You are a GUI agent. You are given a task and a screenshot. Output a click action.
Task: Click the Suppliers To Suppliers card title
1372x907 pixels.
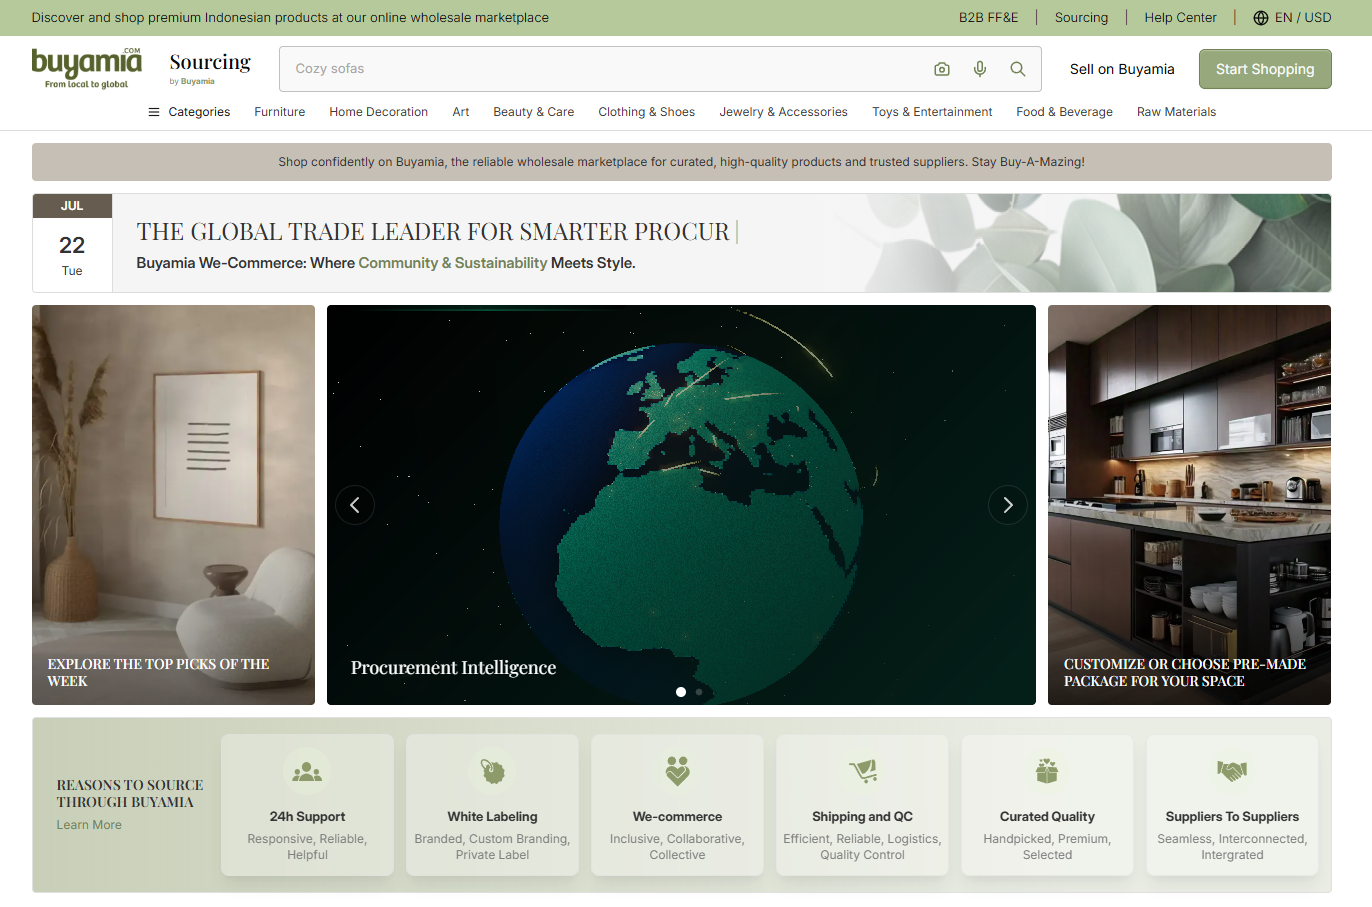point(1232,817)
